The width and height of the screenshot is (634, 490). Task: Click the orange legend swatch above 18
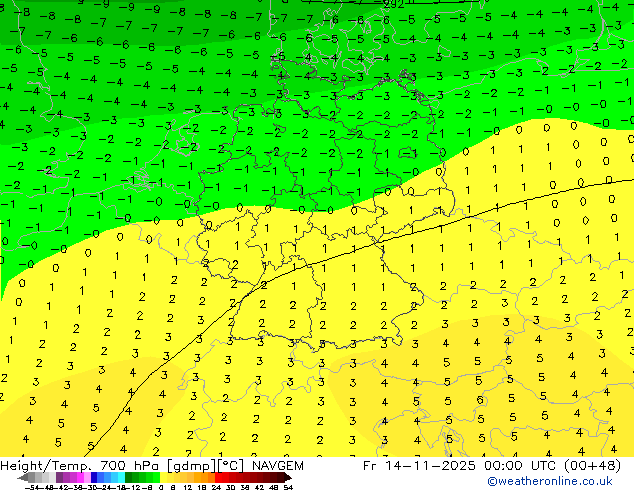tap(204, 478)
